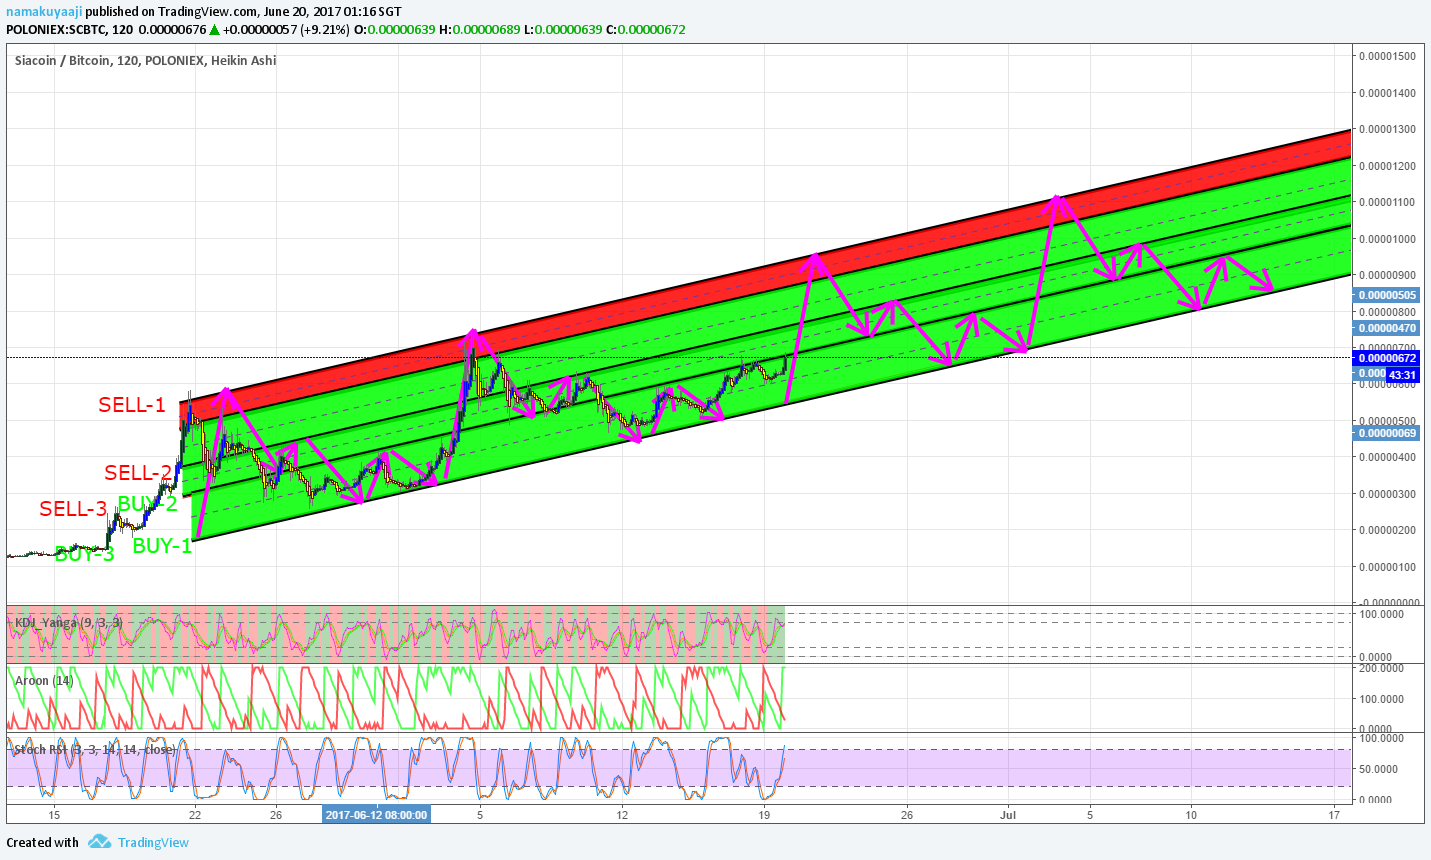
Task: Click 0.00001100 on the price axis
Action: [1387, 202]
